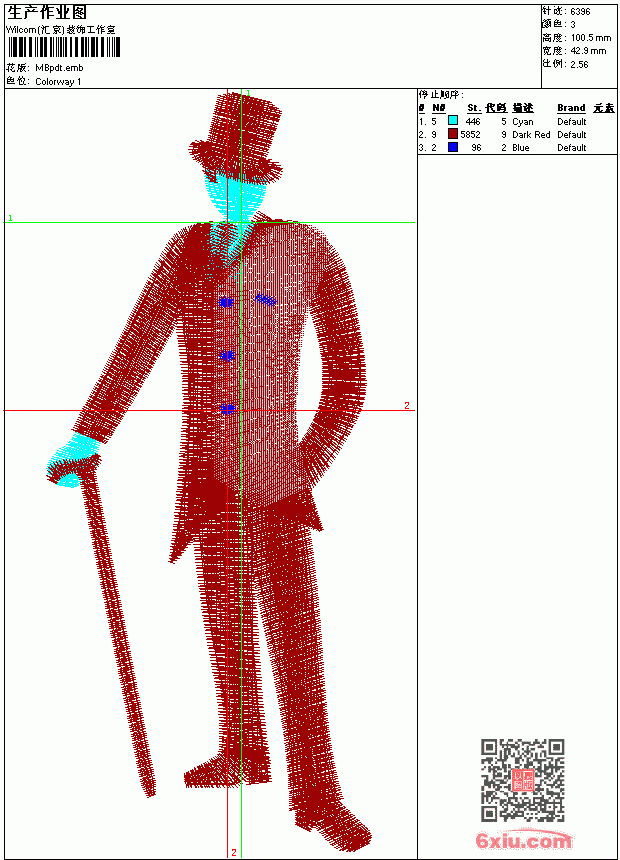
Task: Select the Dark Red stop sequence row
Action: (517, 134)
